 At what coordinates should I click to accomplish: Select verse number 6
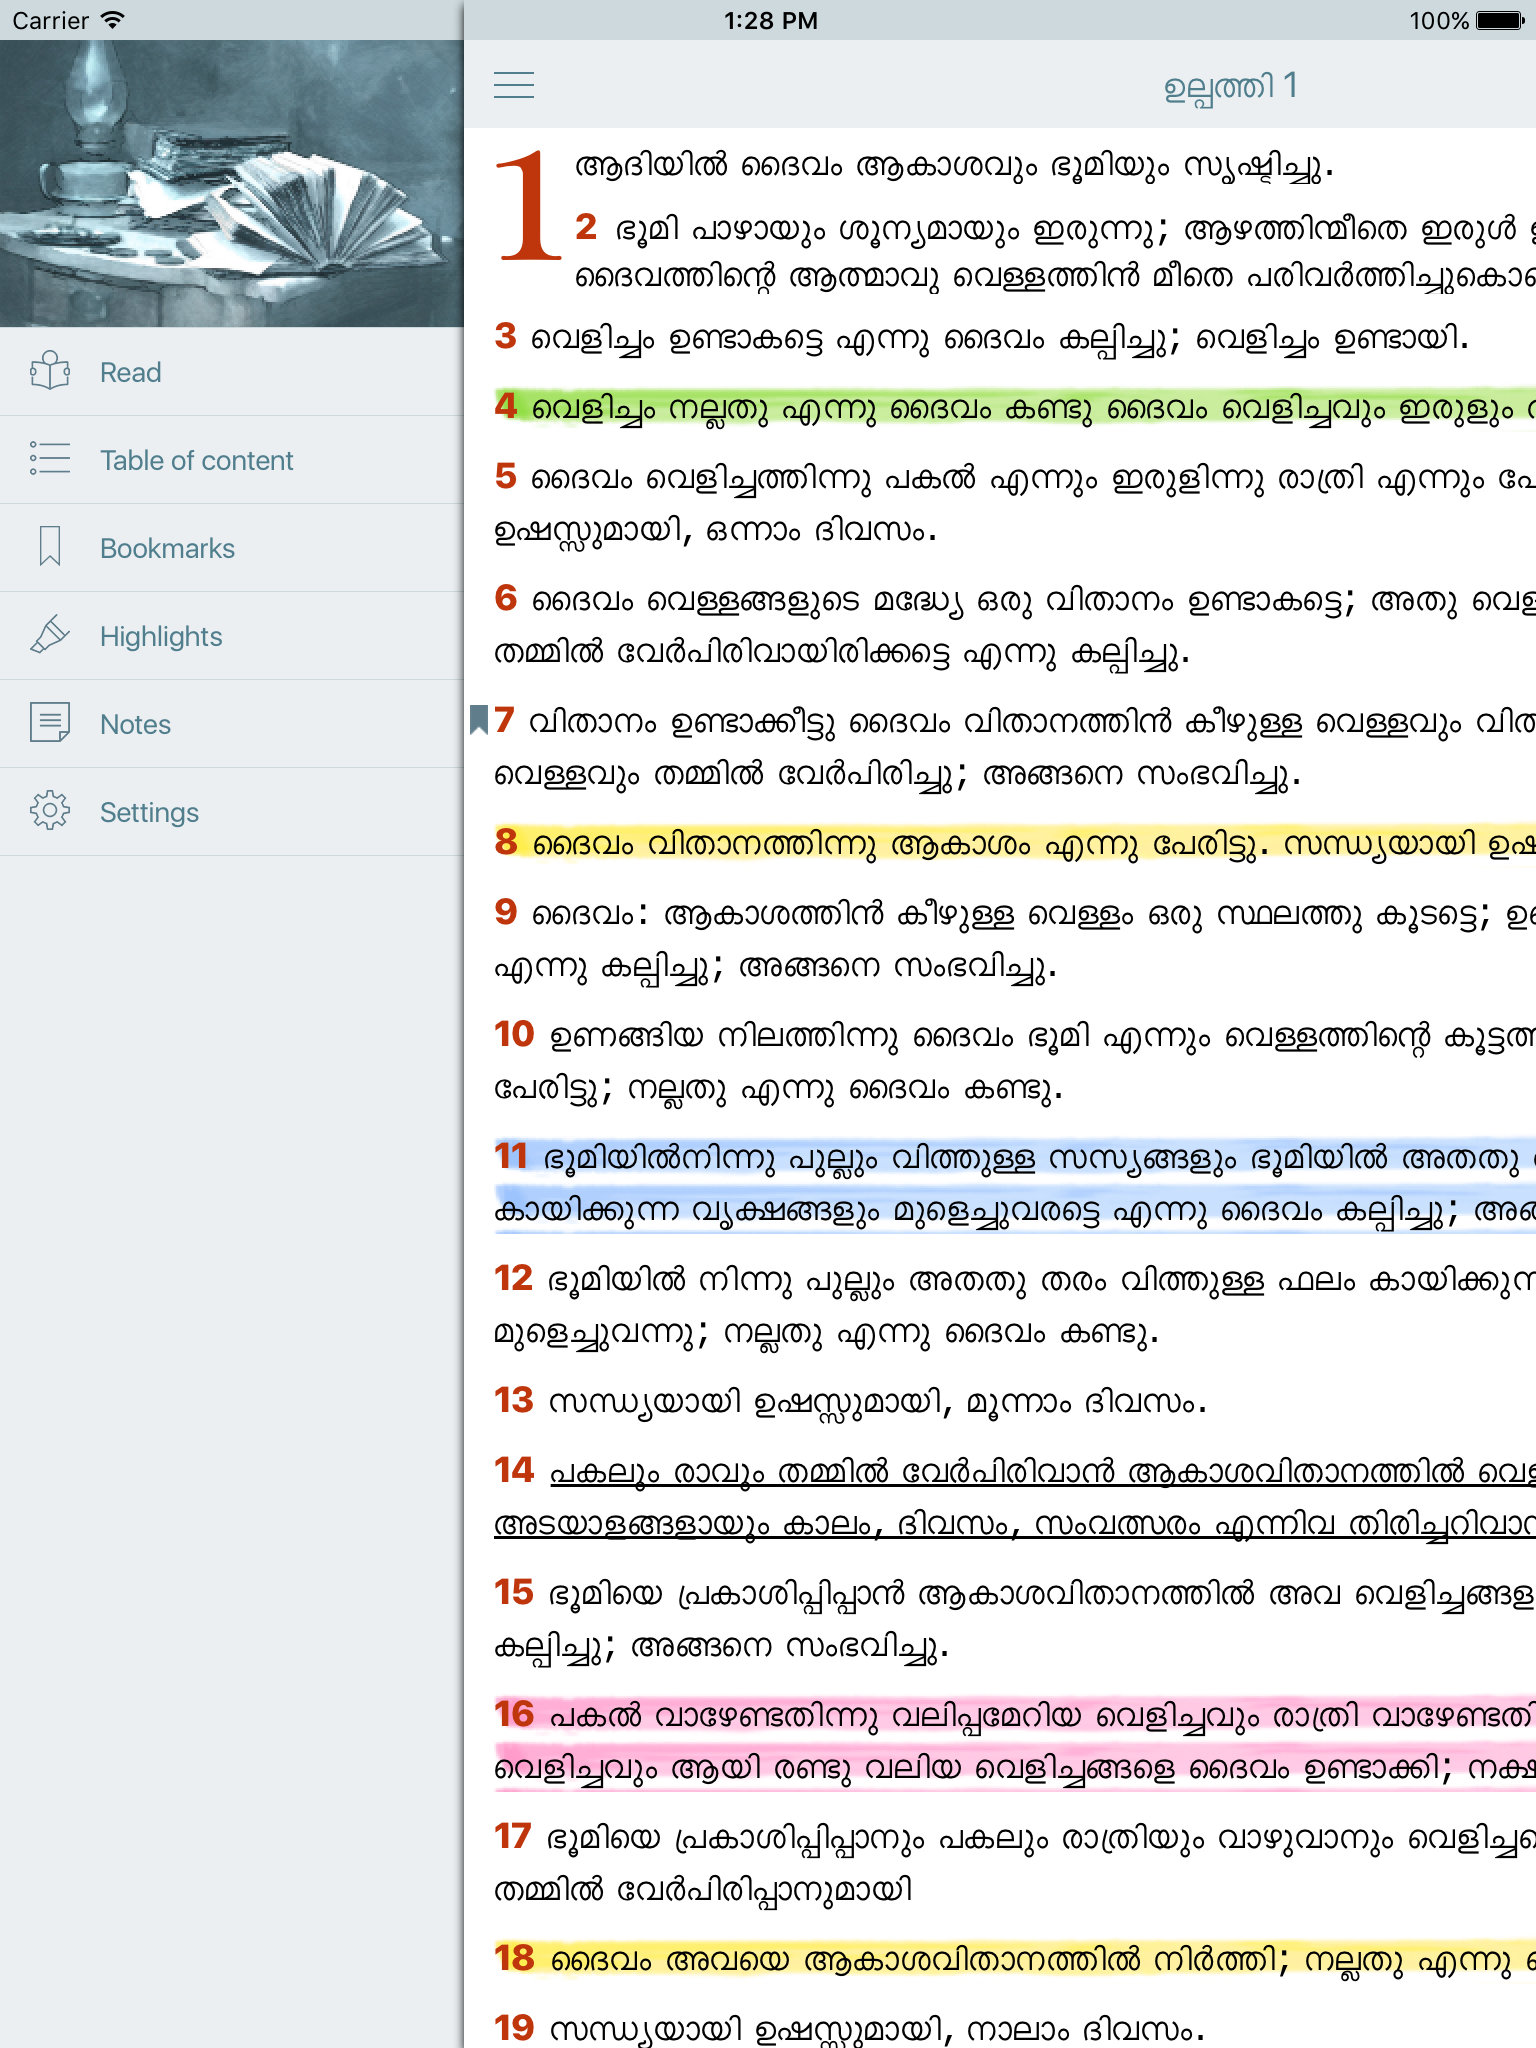pos(505,598)
